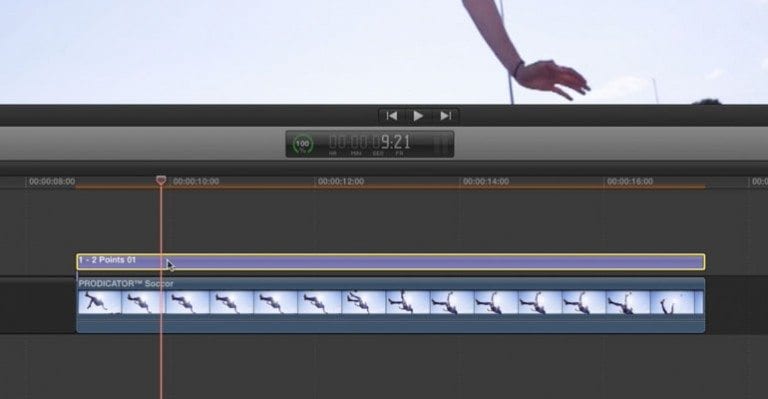Click the last filmstrip thumbnail of the soccer clip

pyautogui.click(x=676, y=302)
